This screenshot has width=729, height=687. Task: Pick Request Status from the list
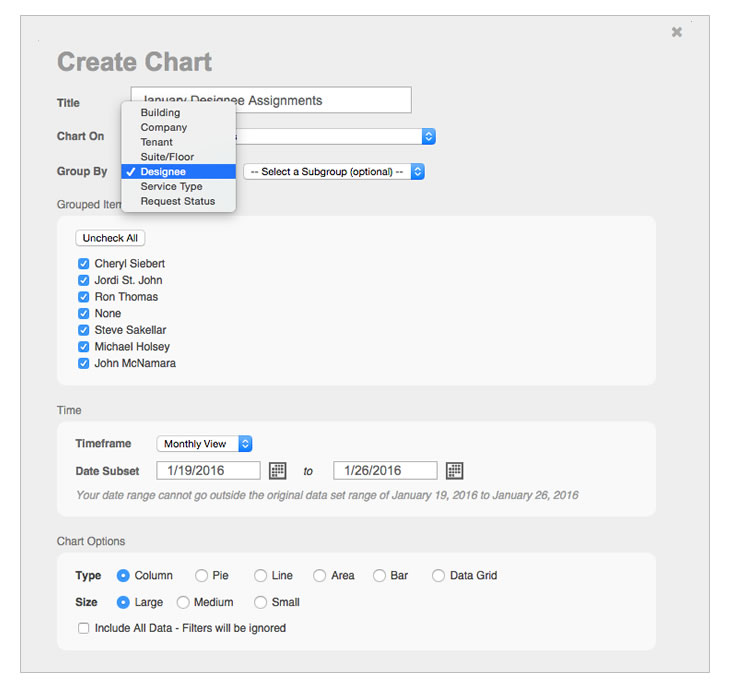pos(177,201)
